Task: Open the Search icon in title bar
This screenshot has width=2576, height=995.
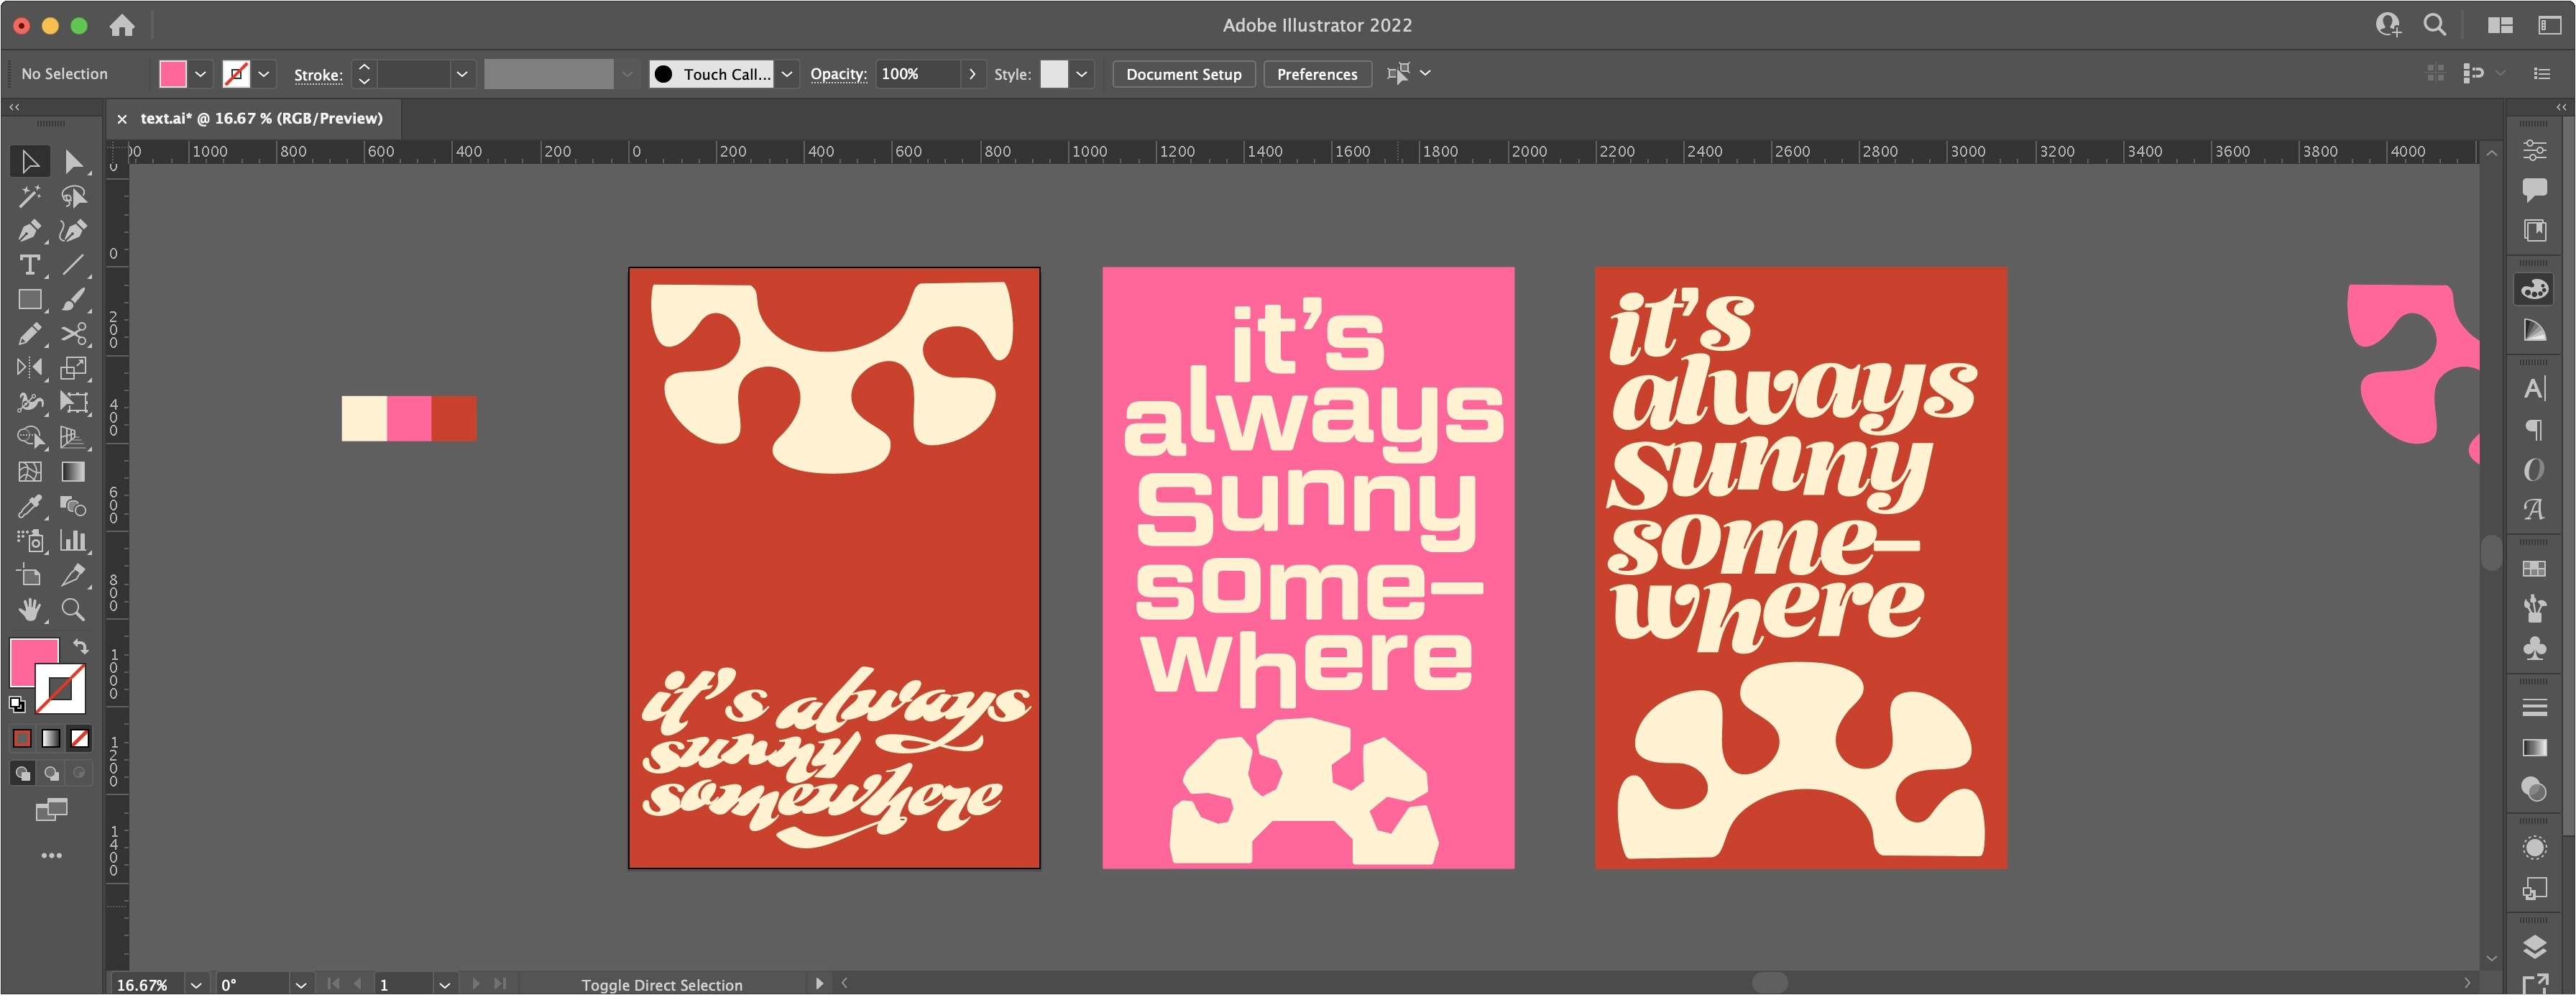Action: click(2435, 25)
